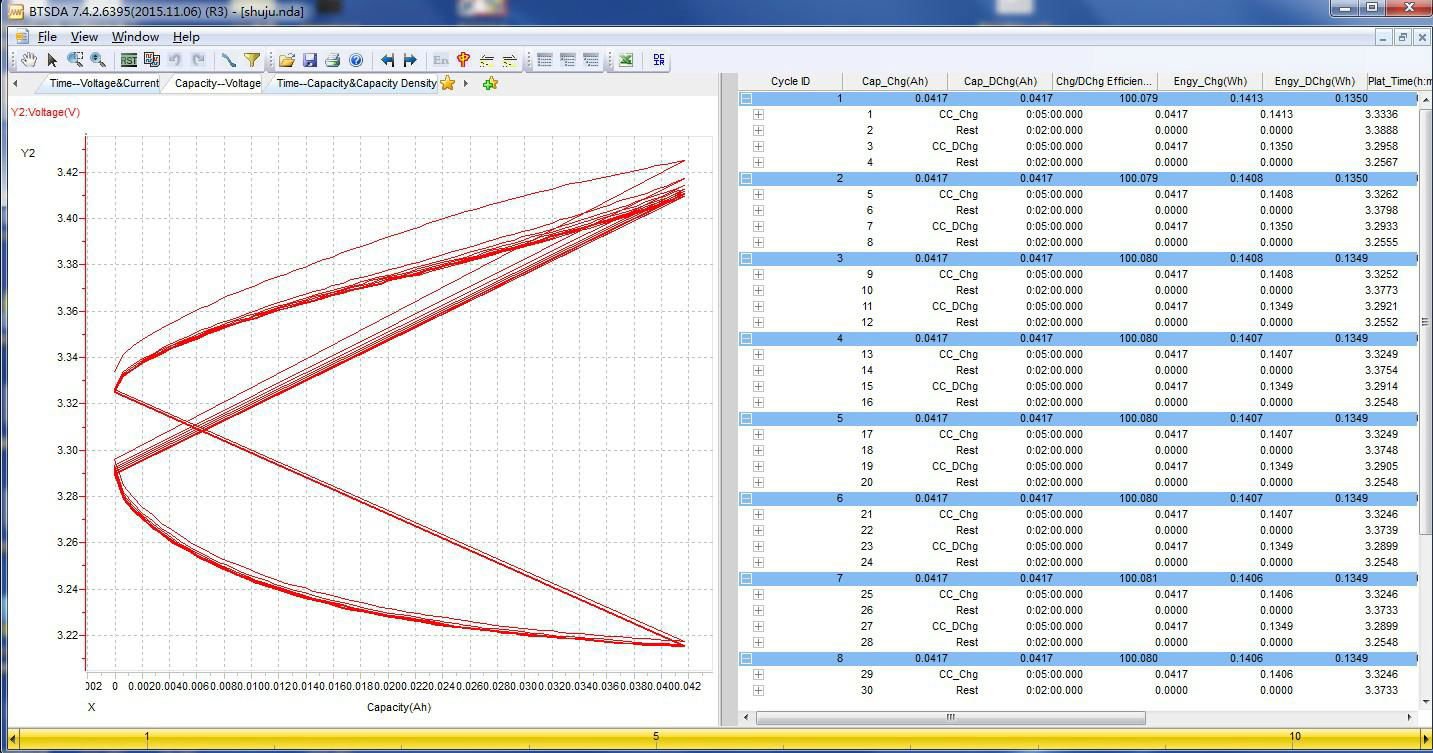
Task: Click the Chg/DChg Efficiency column header
Action: pyautogui.click(x=1104, y=81)
